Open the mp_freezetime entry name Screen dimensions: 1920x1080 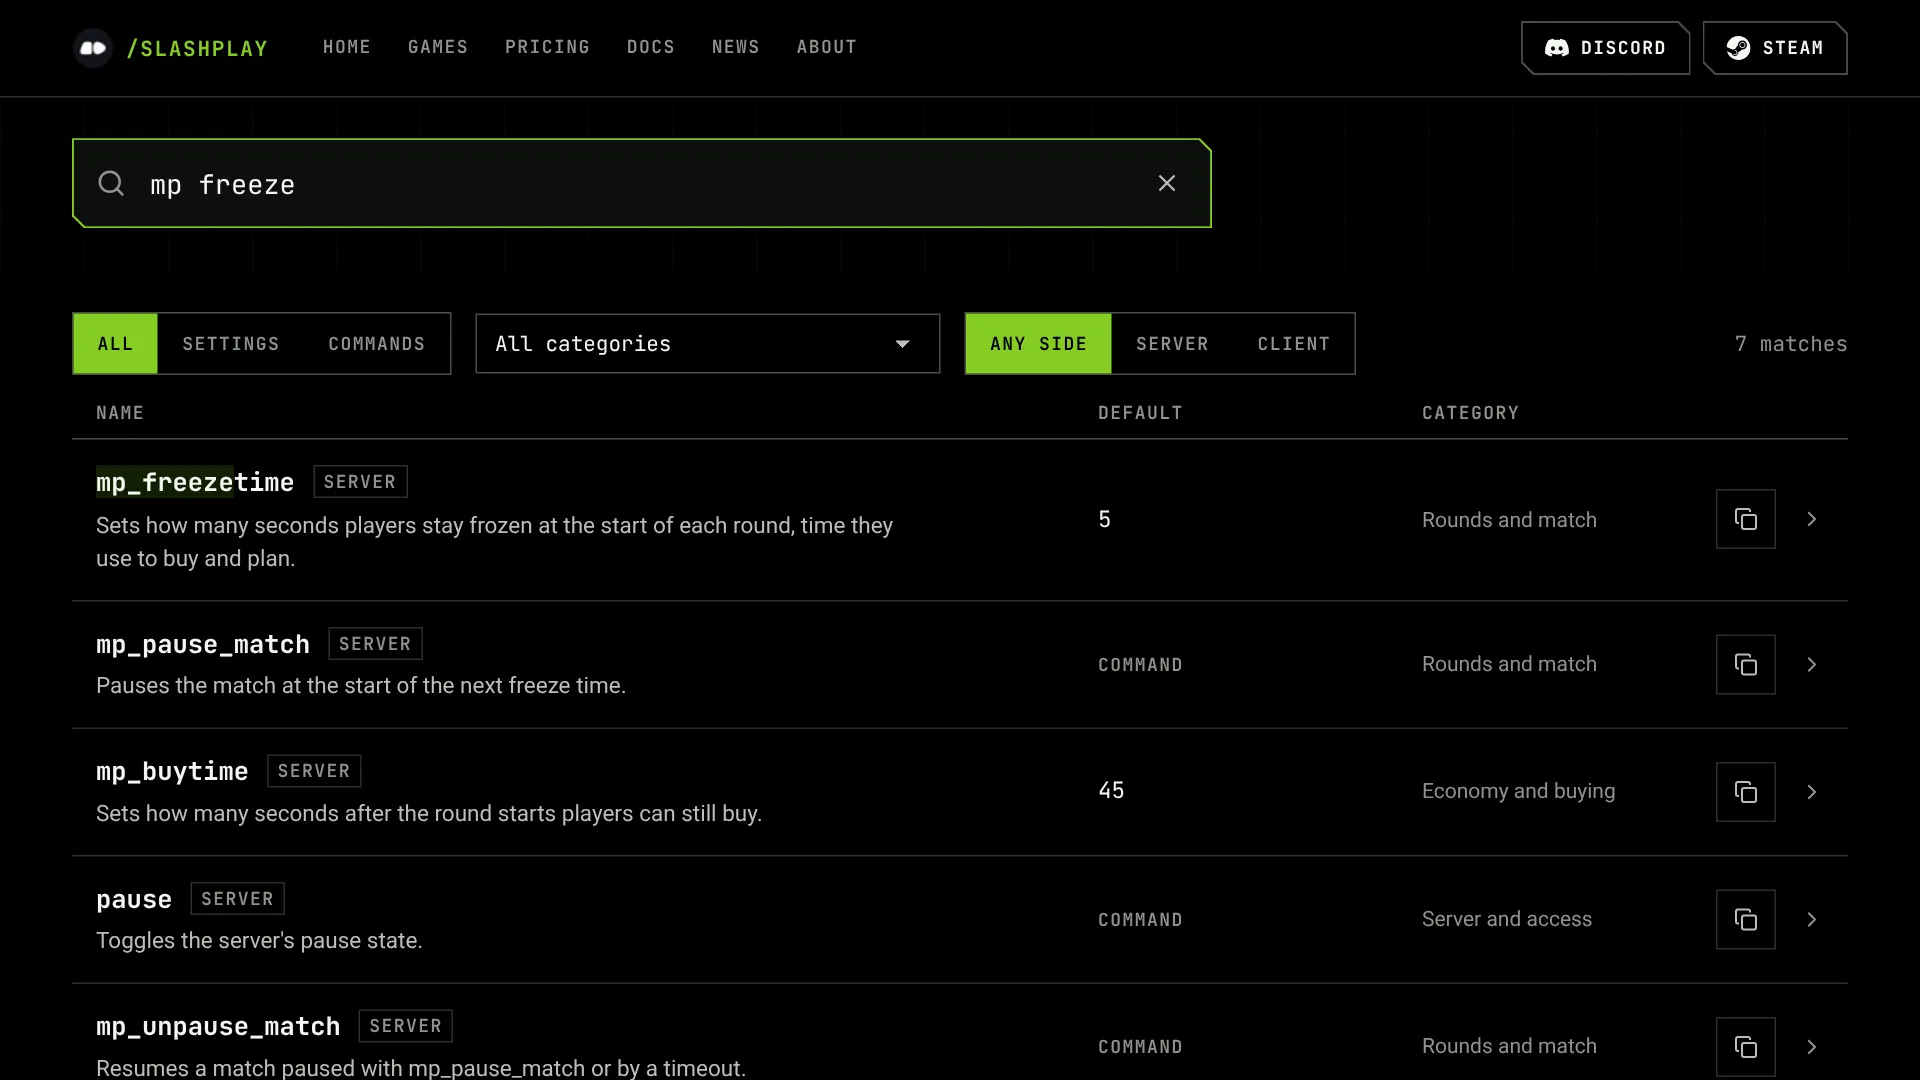(195, 482)
